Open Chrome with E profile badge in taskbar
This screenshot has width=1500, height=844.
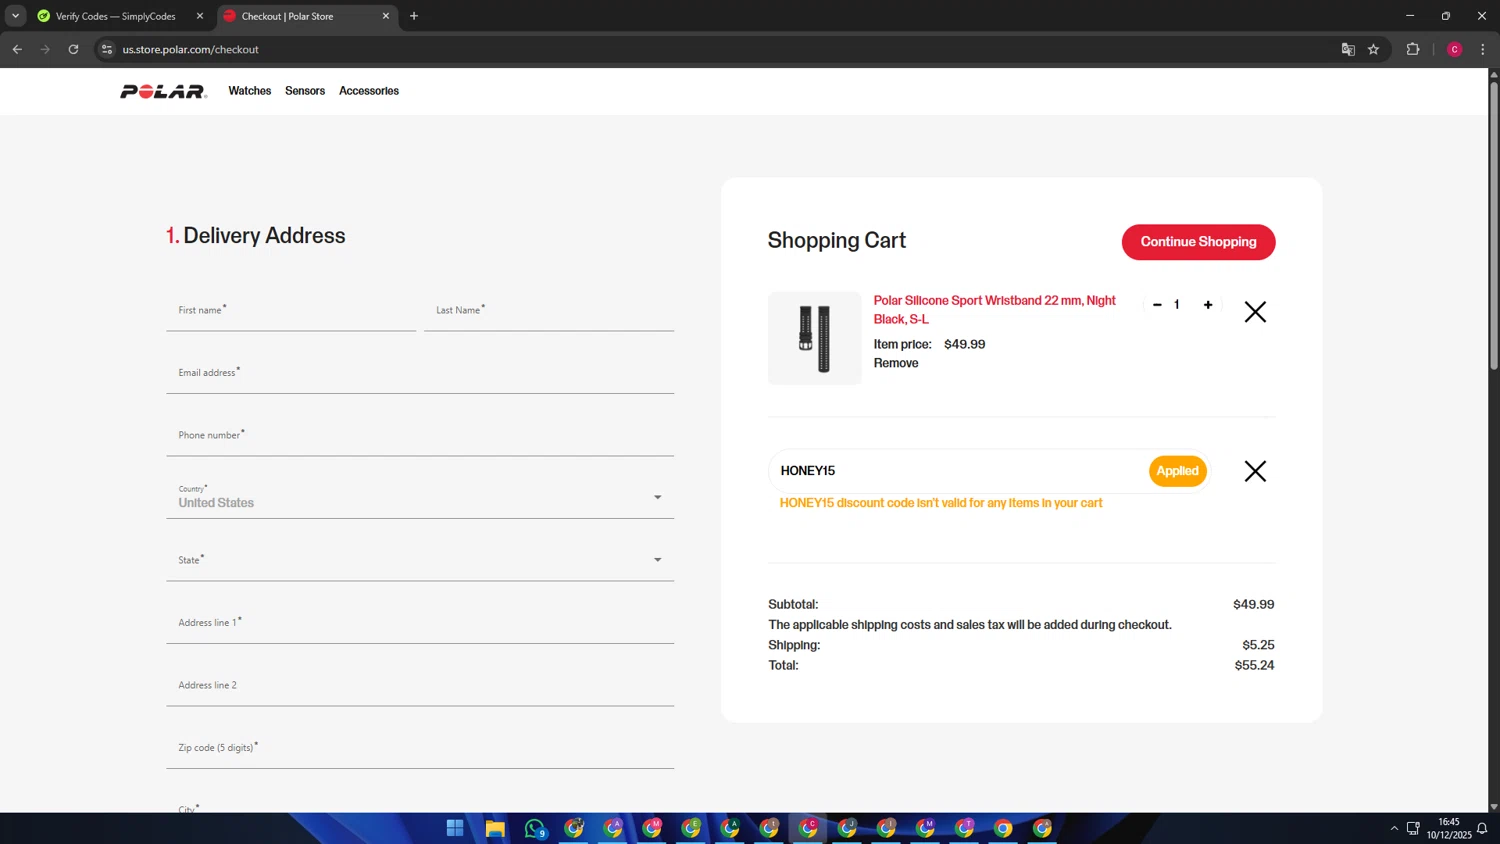691,828
